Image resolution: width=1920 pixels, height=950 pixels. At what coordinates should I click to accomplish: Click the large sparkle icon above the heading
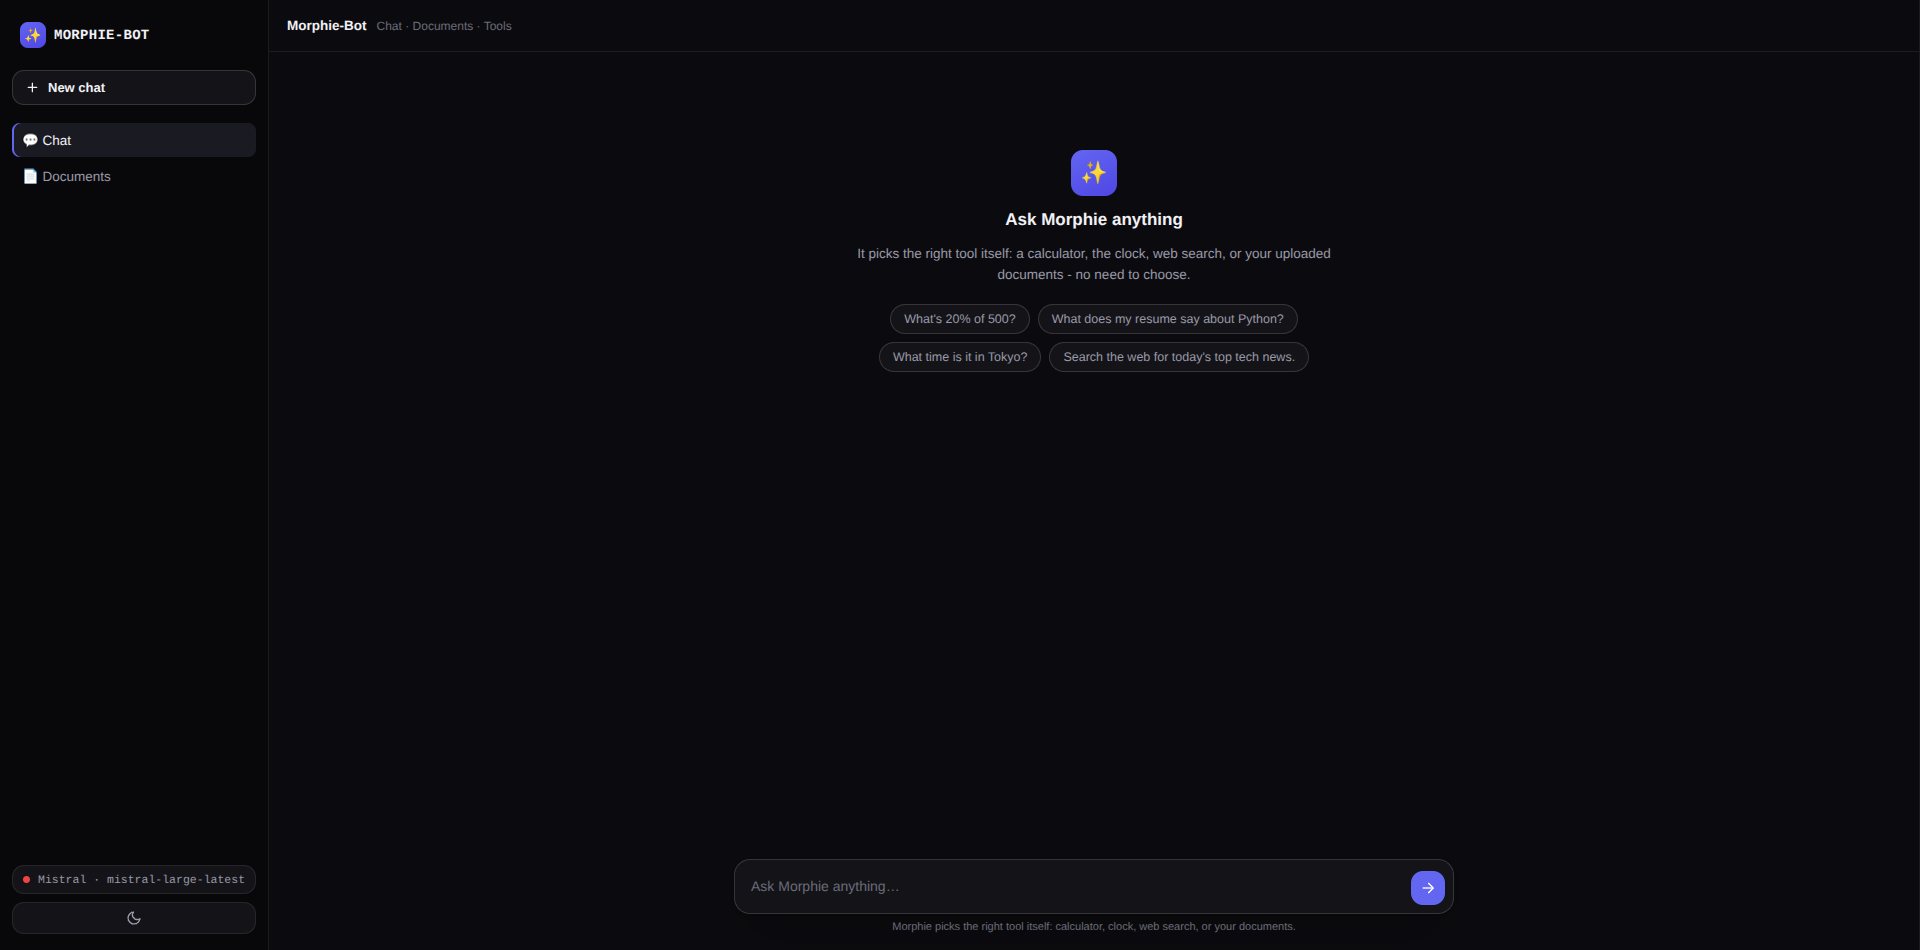point(1093,173)
